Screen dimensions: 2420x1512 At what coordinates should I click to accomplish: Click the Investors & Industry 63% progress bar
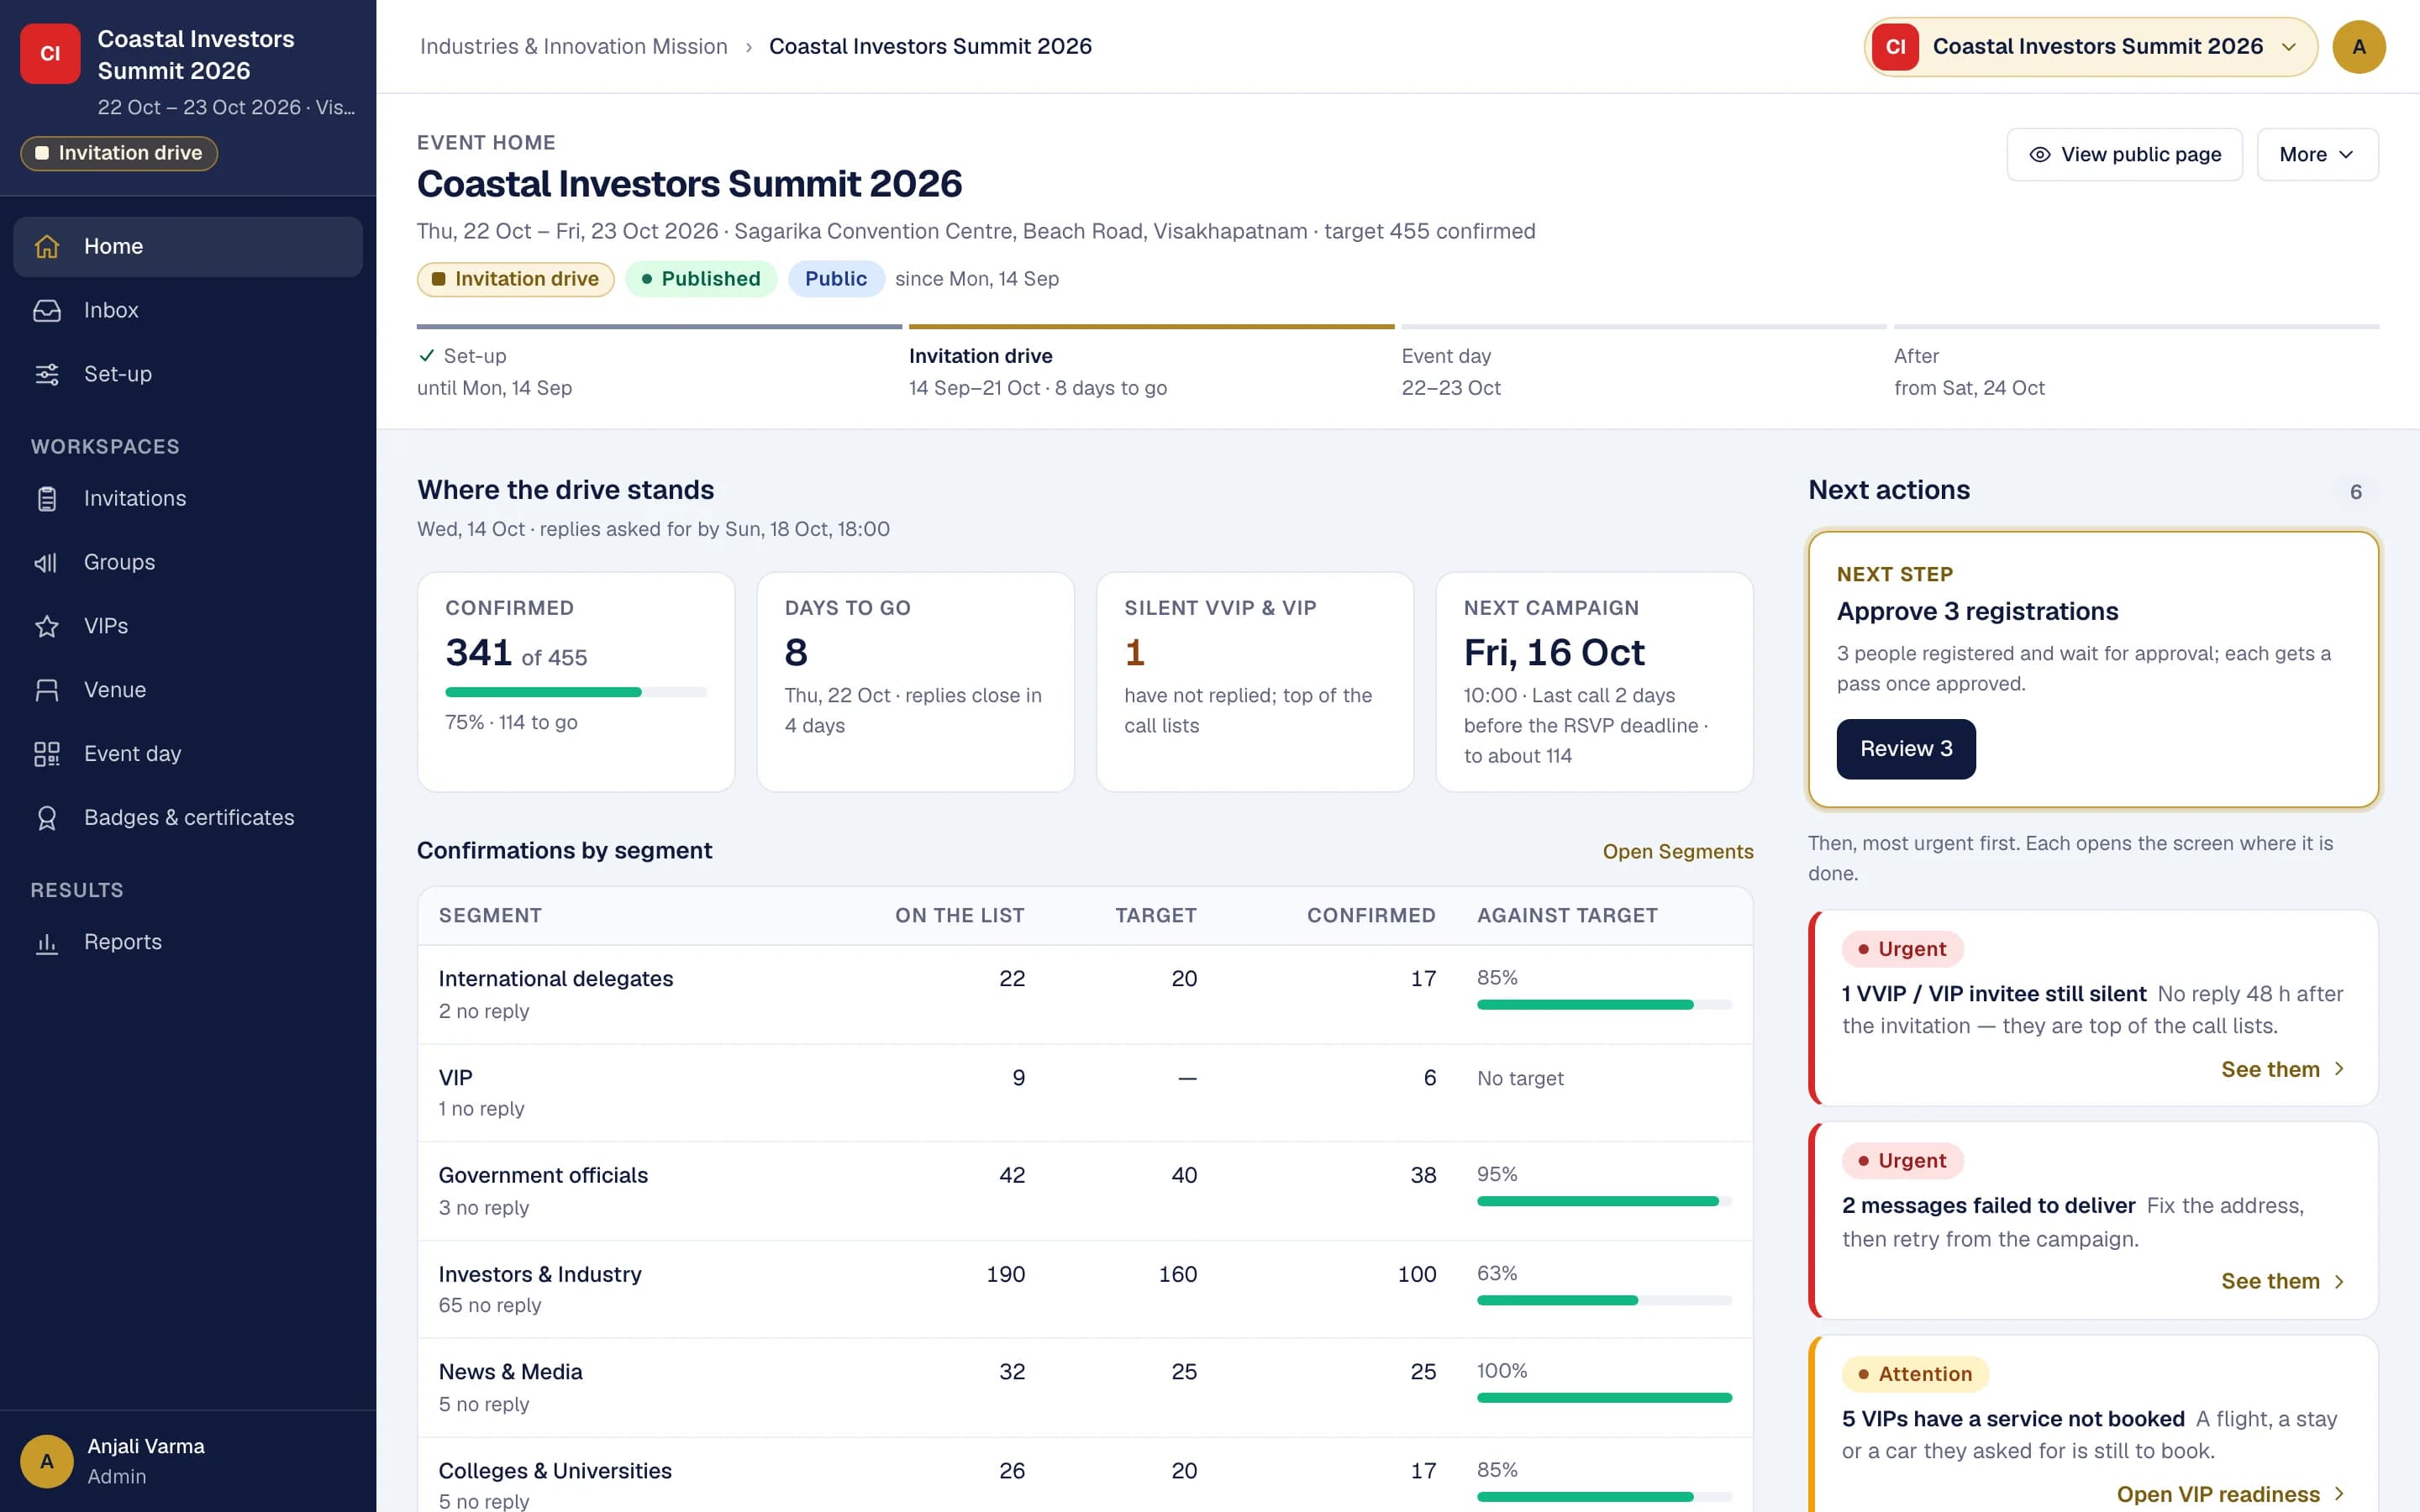(1604, 1300)
